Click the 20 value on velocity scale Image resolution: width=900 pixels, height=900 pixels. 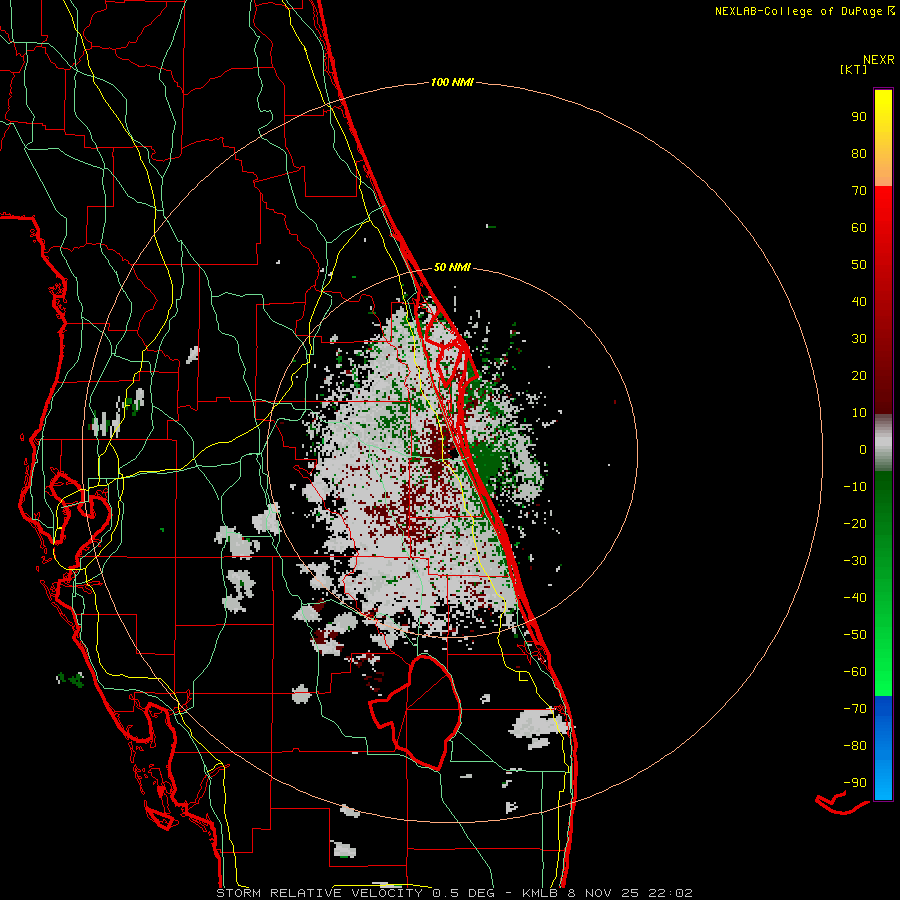click(x=859, y=376)
